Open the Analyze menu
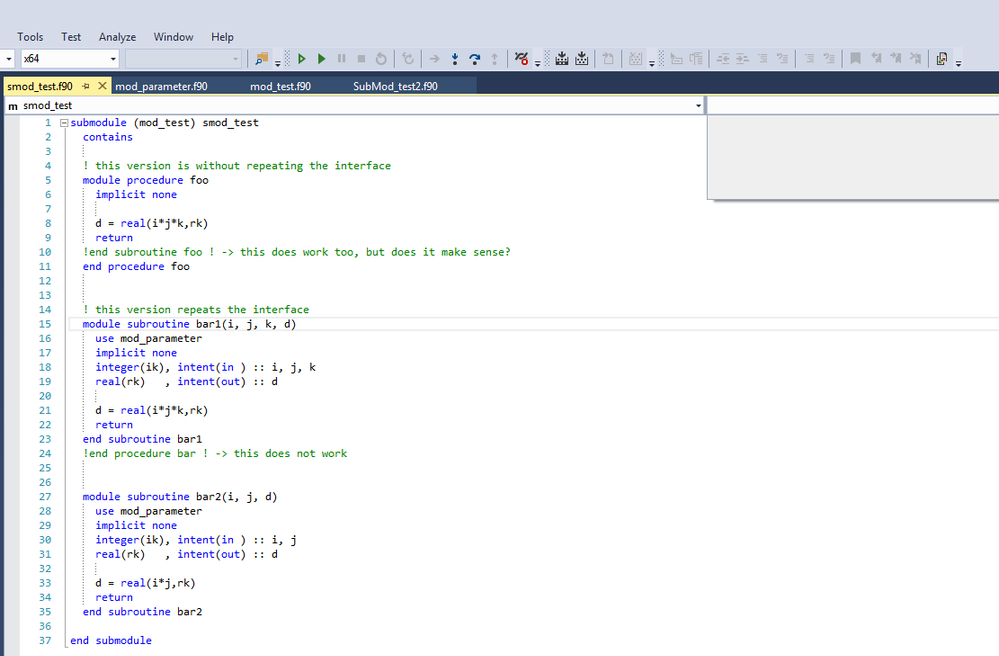 pyautogui.click(x=117, y=37)
